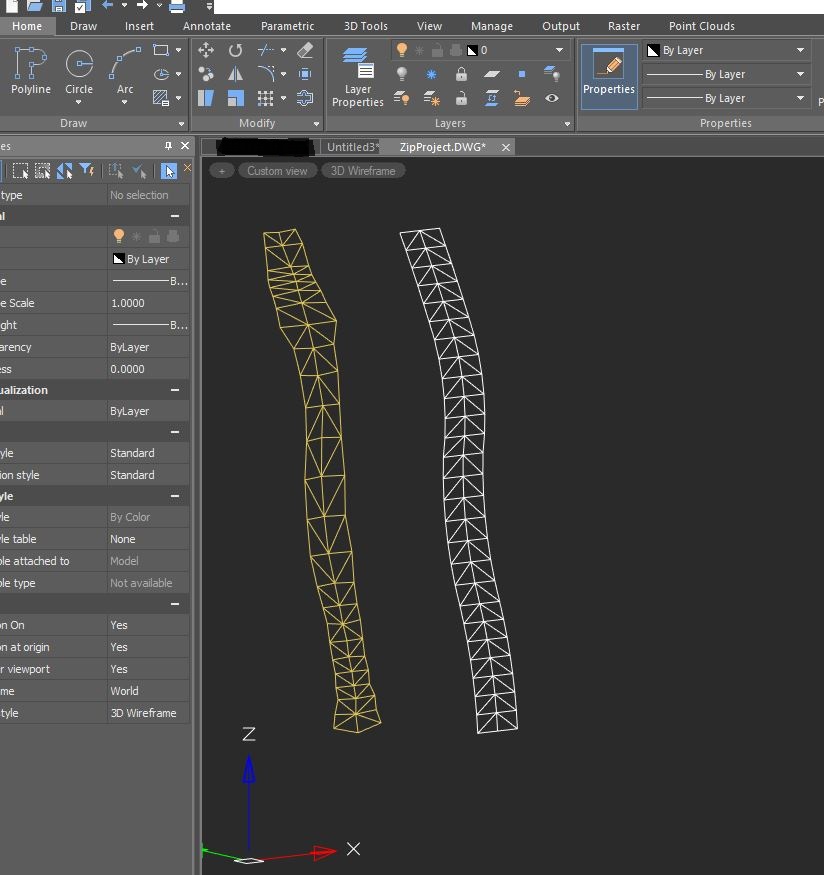Expand the Layers panel flyout
The height and width of the screenshot is (875, 824).
[x=567, y=124]
